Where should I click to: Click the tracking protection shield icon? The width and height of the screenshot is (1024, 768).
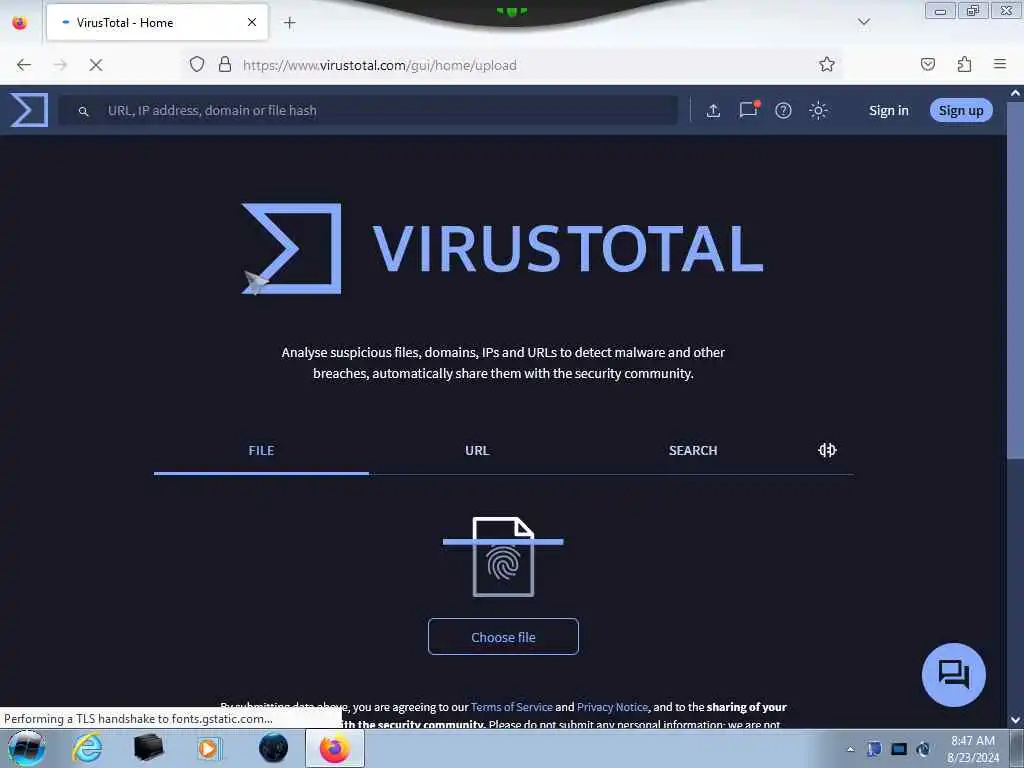tap(197, 65)
